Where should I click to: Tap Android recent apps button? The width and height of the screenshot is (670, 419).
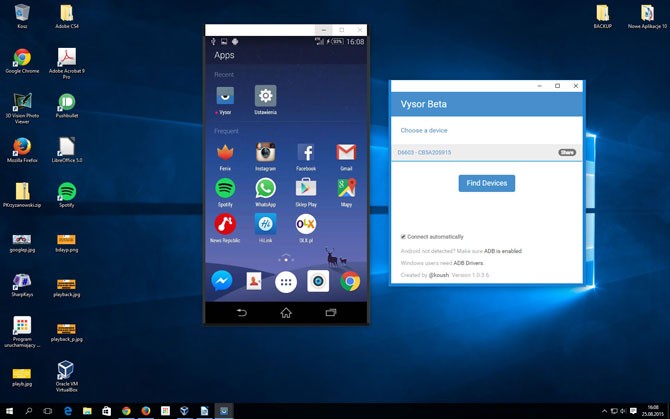coord(331,313)
